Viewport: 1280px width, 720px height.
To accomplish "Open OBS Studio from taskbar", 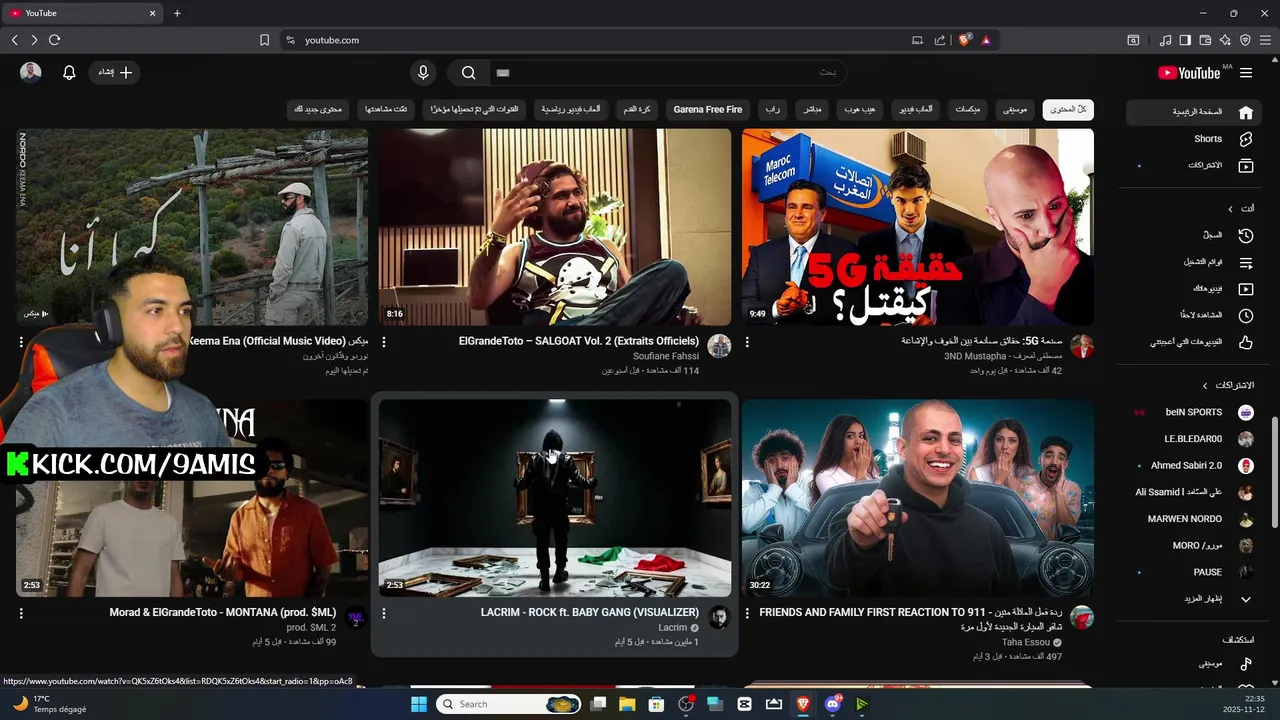I will point(686,704).
